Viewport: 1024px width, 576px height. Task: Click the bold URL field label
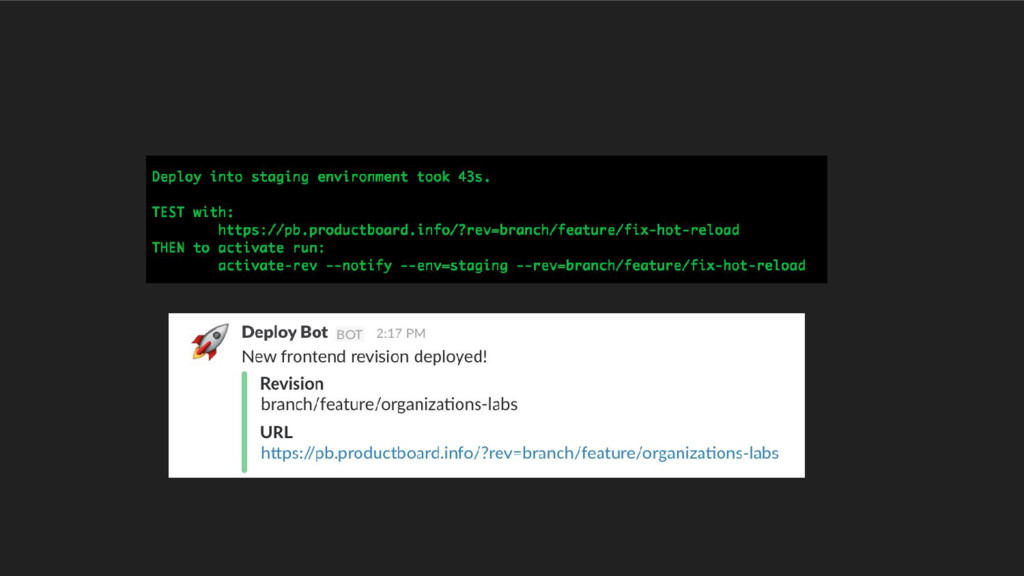point(276,432)
